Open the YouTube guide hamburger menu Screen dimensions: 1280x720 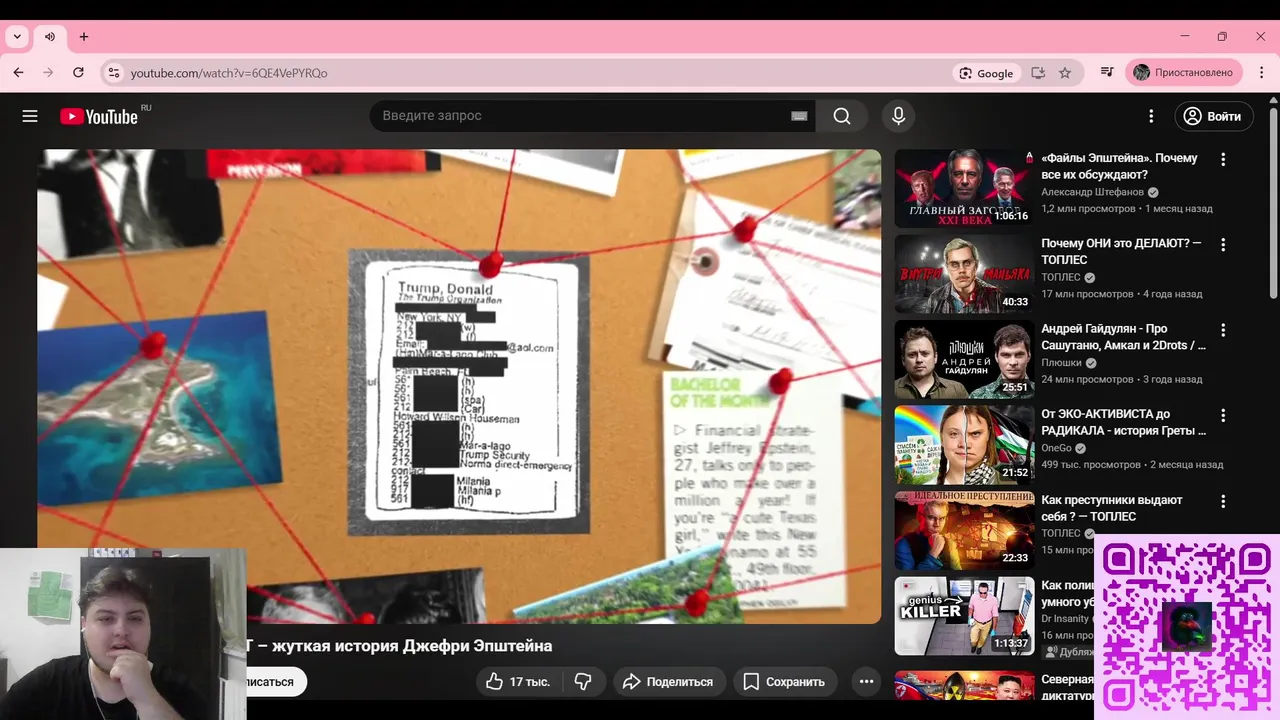[30, 116]
